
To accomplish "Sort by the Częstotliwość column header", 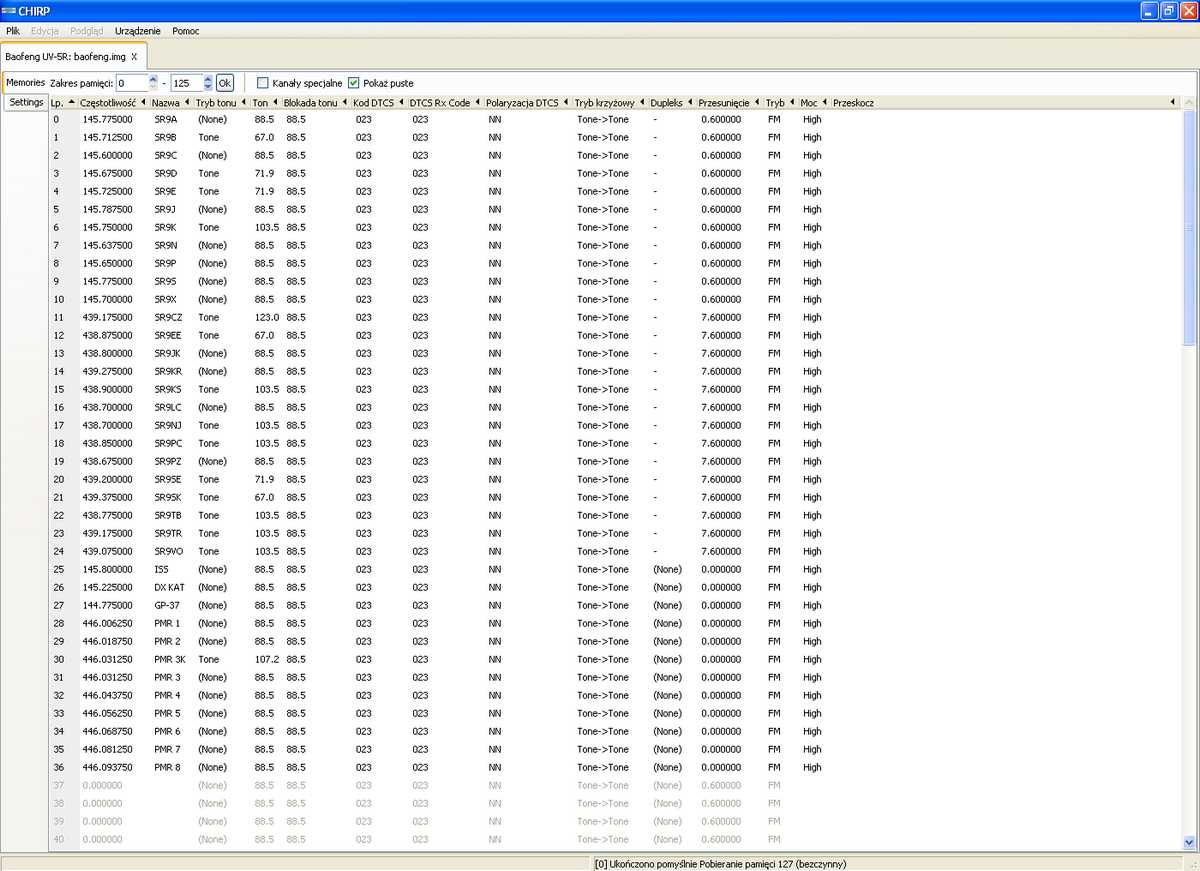I will pyautogui.click(x=108, y=103).
